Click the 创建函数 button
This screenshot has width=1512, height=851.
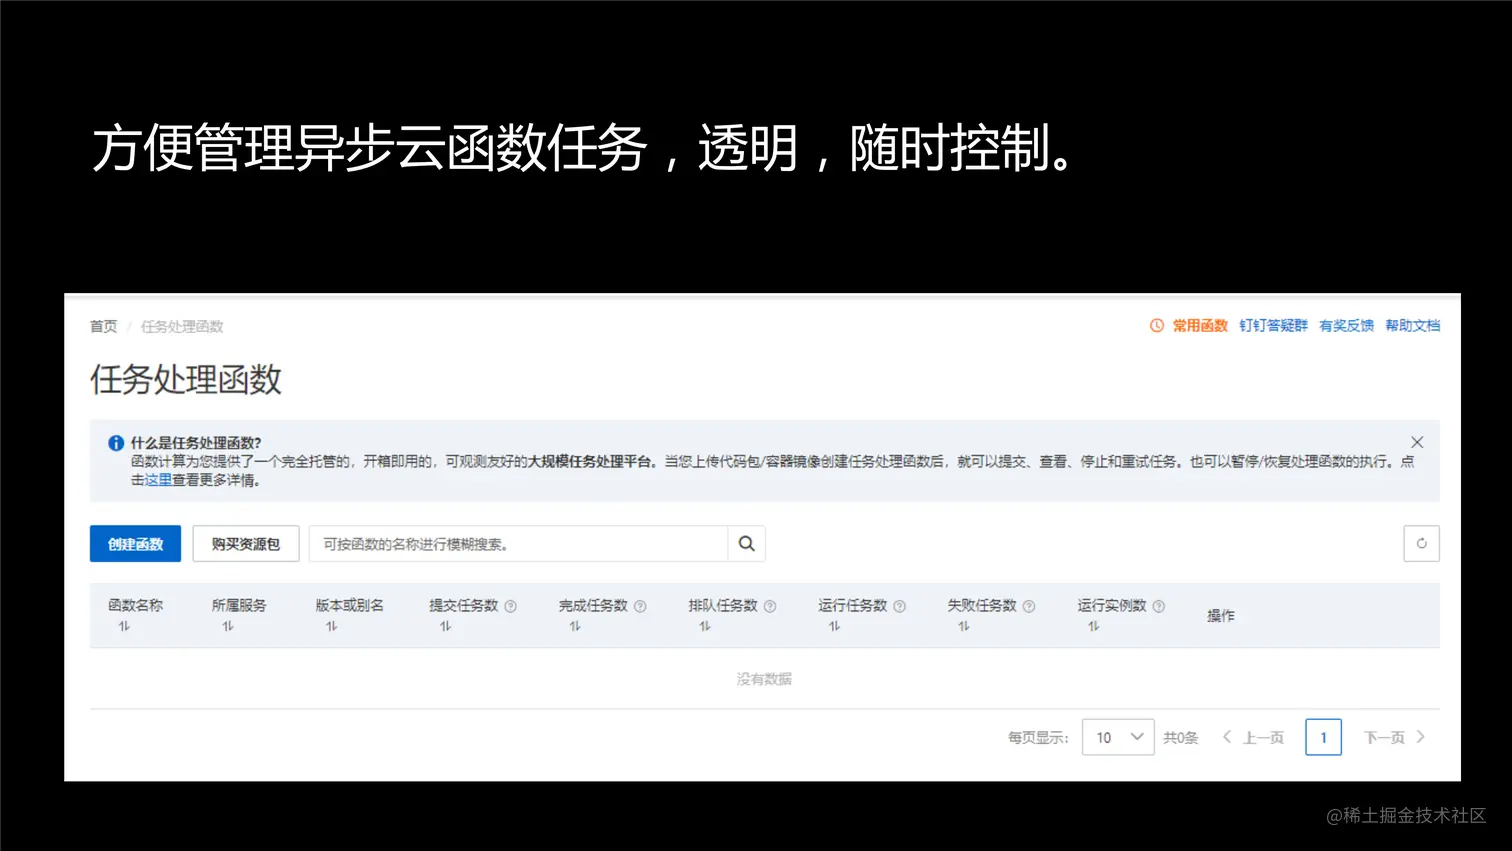[135, 543]
